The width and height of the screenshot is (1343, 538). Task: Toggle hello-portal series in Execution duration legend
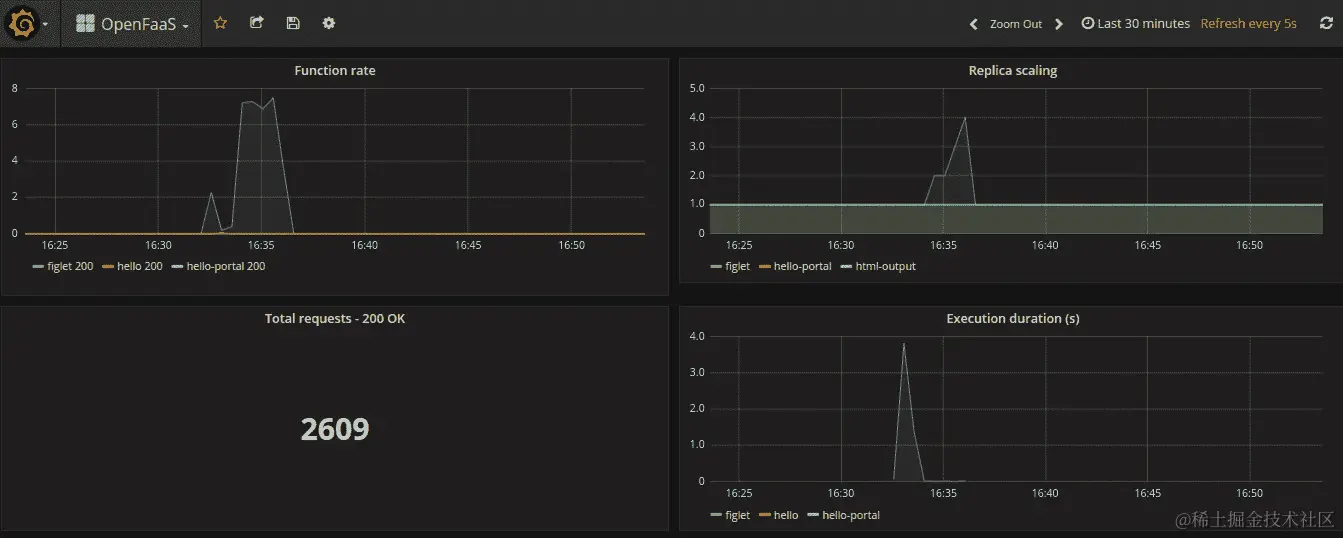point(844,515)
